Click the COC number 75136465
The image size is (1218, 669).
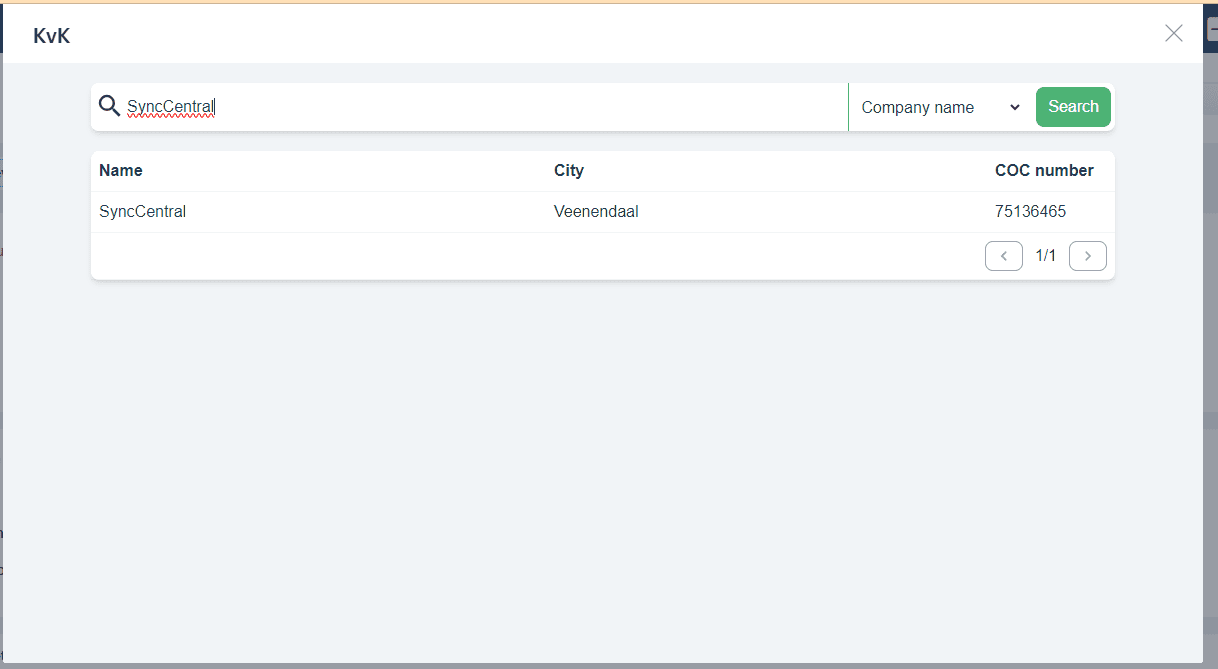coord(1030,212)
